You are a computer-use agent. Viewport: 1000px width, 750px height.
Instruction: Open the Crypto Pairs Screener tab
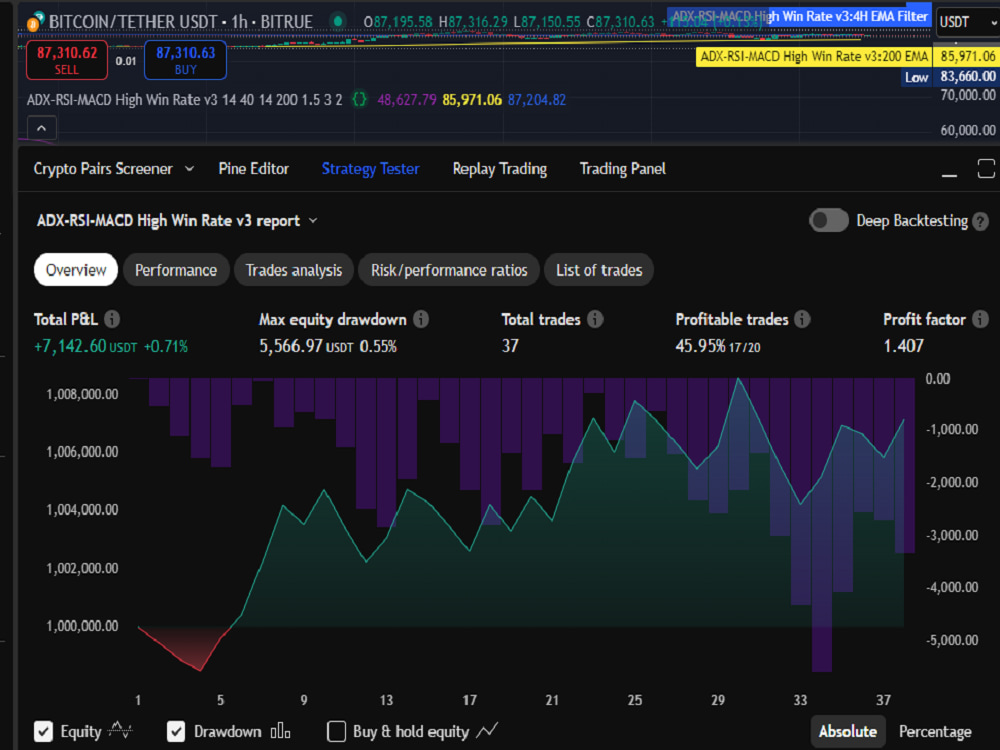pyautogui.click(x=103, y=169)
